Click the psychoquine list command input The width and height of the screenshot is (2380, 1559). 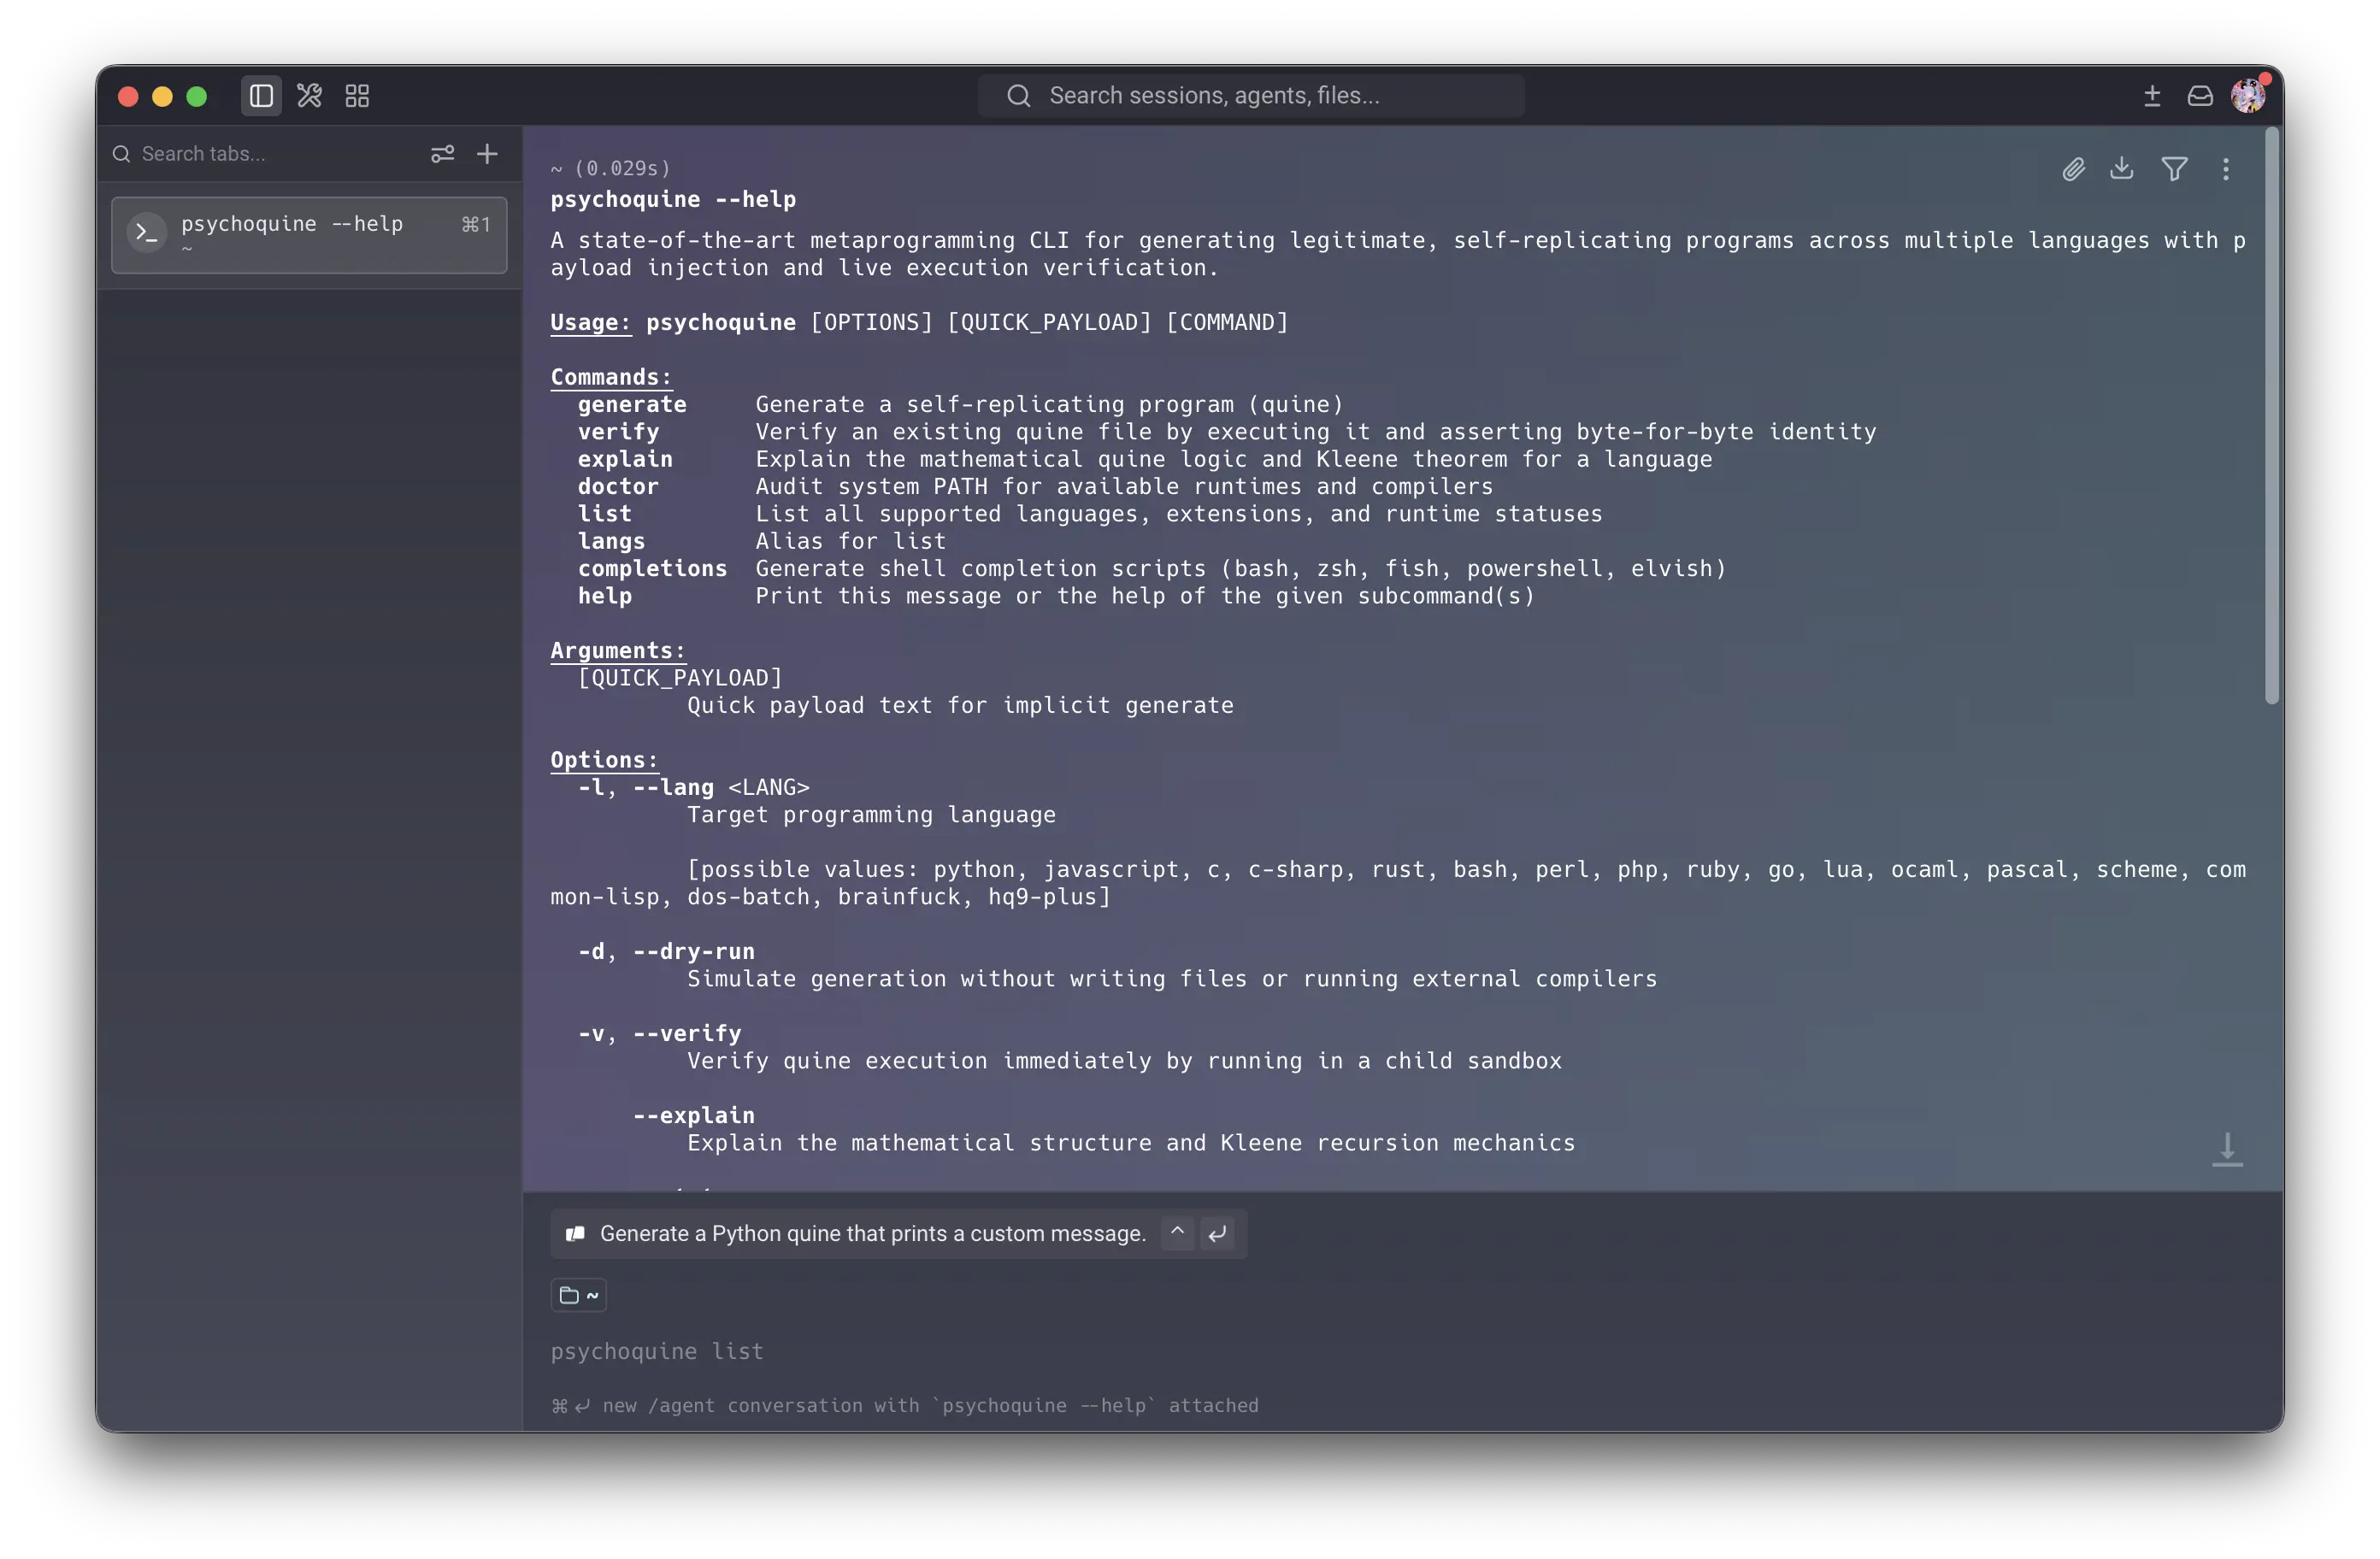(x=657, y=1352)
